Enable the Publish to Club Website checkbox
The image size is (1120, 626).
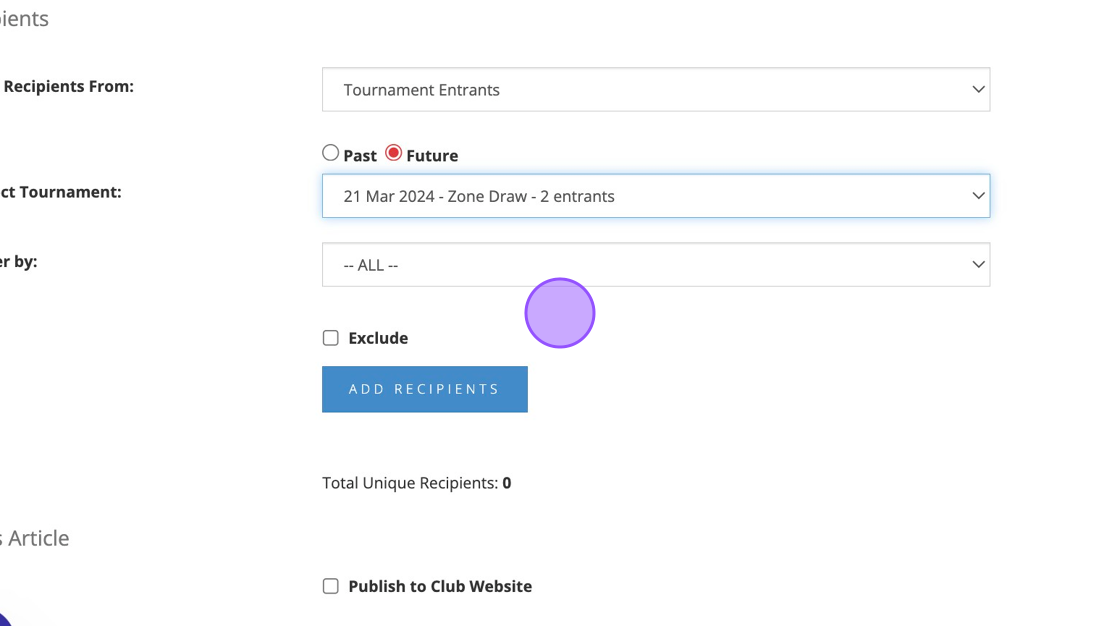coord(331,586)
